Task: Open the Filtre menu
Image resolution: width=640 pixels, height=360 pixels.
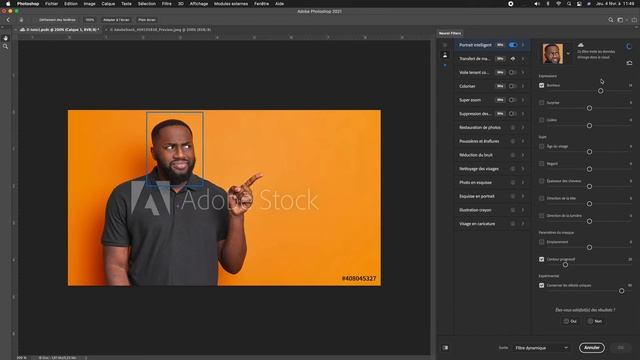Action: (167, 4)
